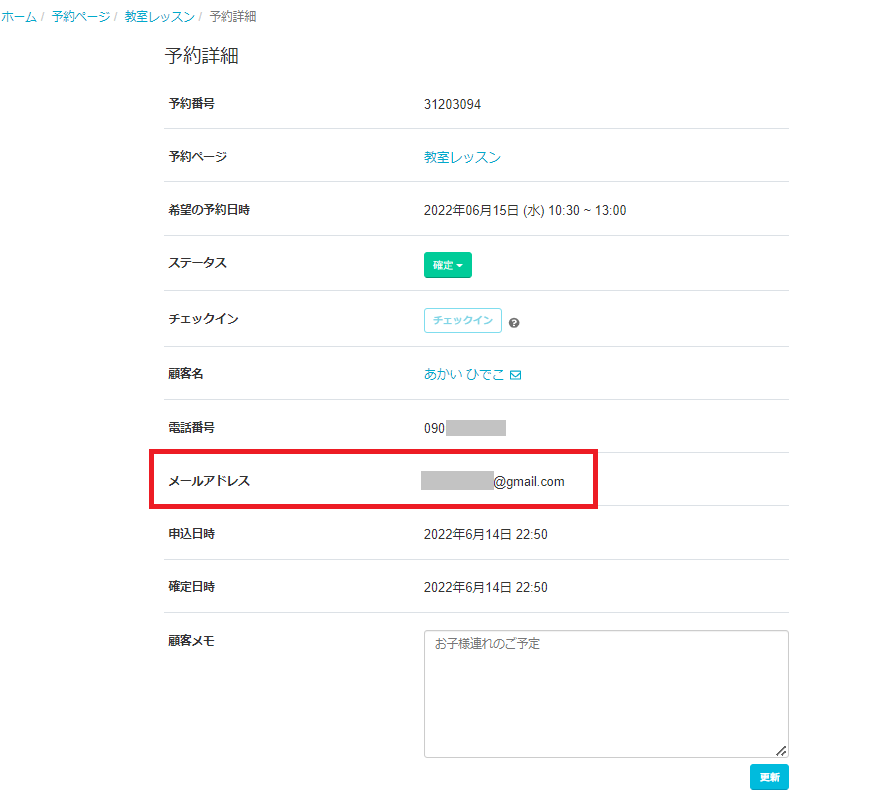The height and width of the screenshot is (798, 876).
Task: Click the 確定日時 timestamp value
Action: pos(485,587)
